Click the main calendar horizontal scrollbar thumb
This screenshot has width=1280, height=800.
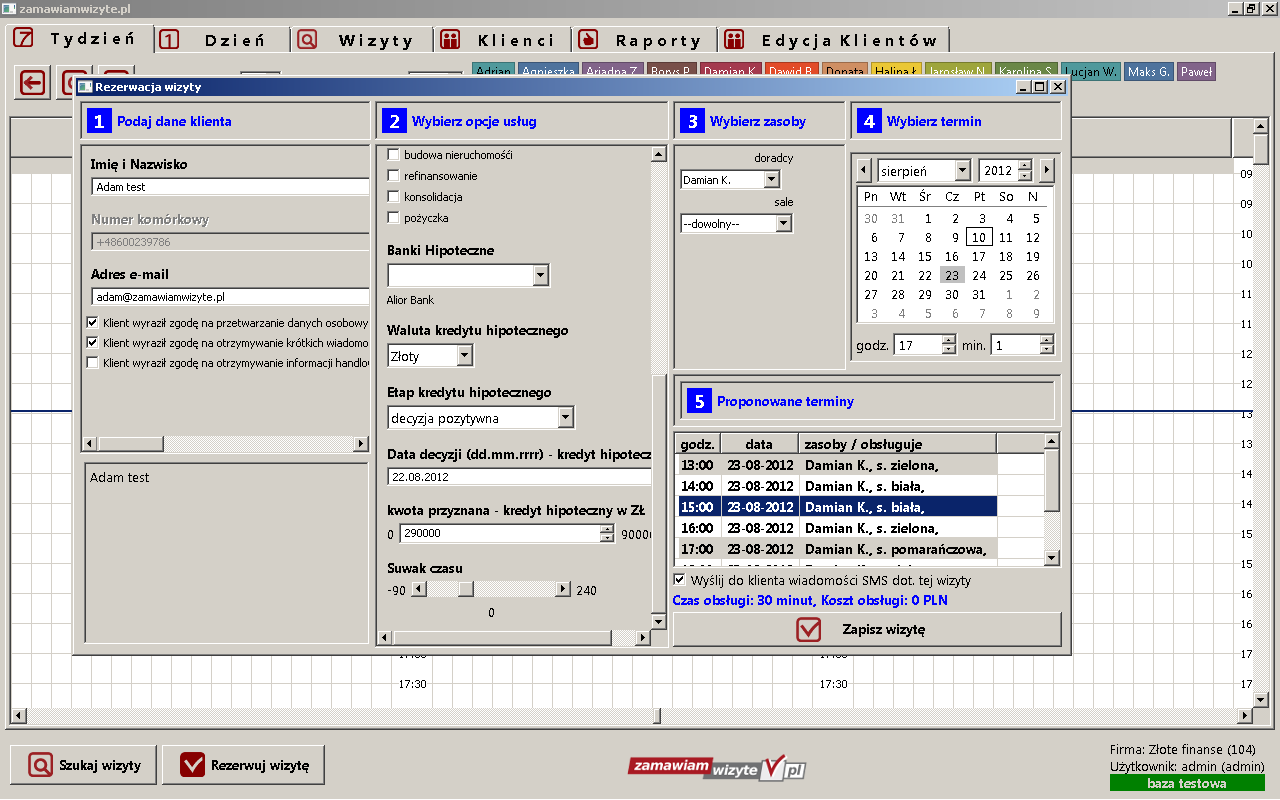(658, 716)
